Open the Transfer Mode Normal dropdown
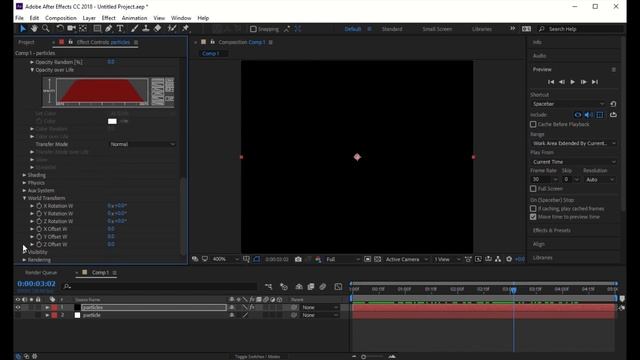The width and height of the screenshot is (640, 360). (x=143, y=144)
